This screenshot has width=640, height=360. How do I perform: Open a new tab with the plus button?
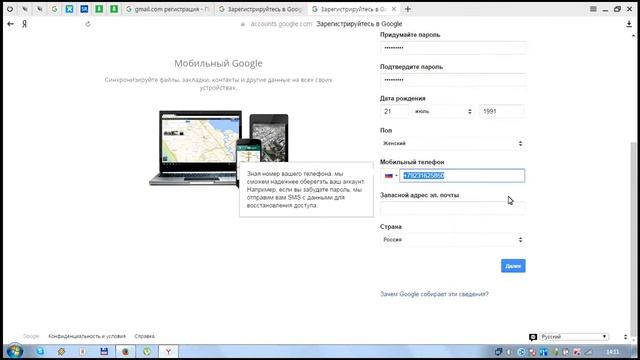coord(407,9)
